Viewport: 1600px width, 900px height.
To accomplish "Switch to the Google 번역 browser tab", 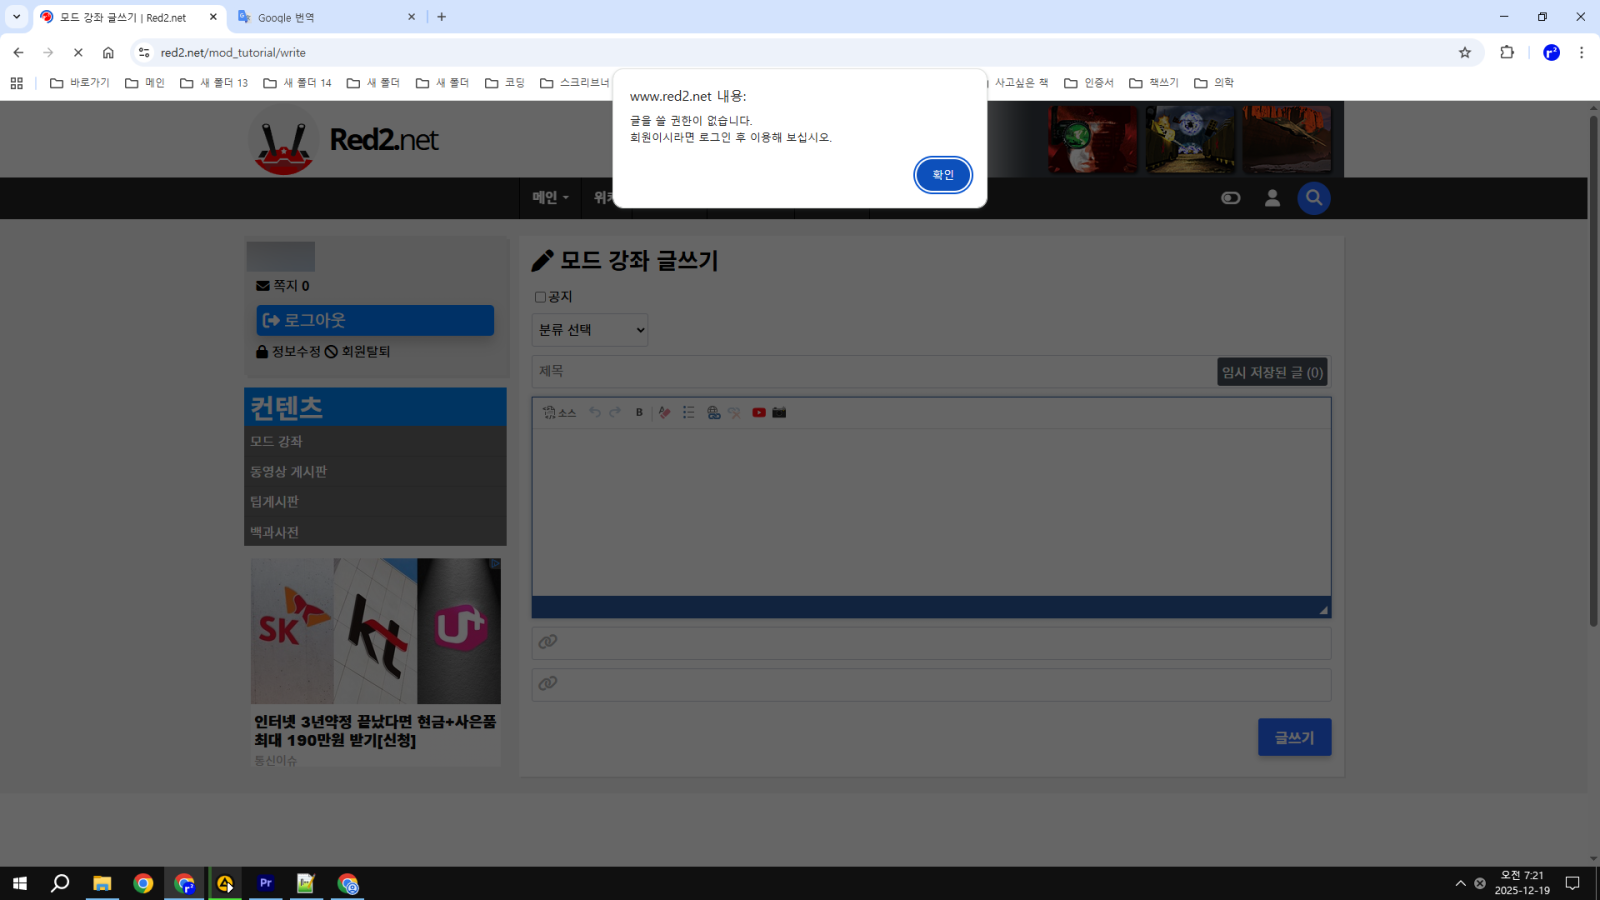I will [320, 17].
